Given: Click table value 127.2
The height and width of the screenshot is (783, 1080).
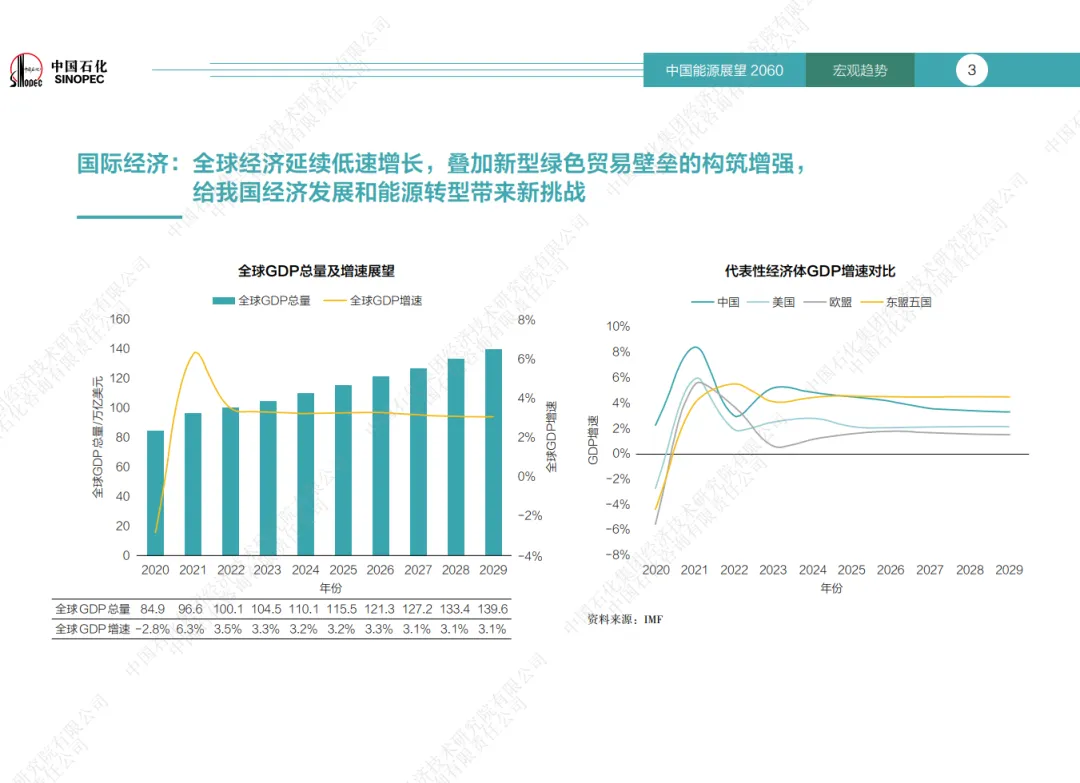Looking at the screenshot, I should [x=417, y=609].
